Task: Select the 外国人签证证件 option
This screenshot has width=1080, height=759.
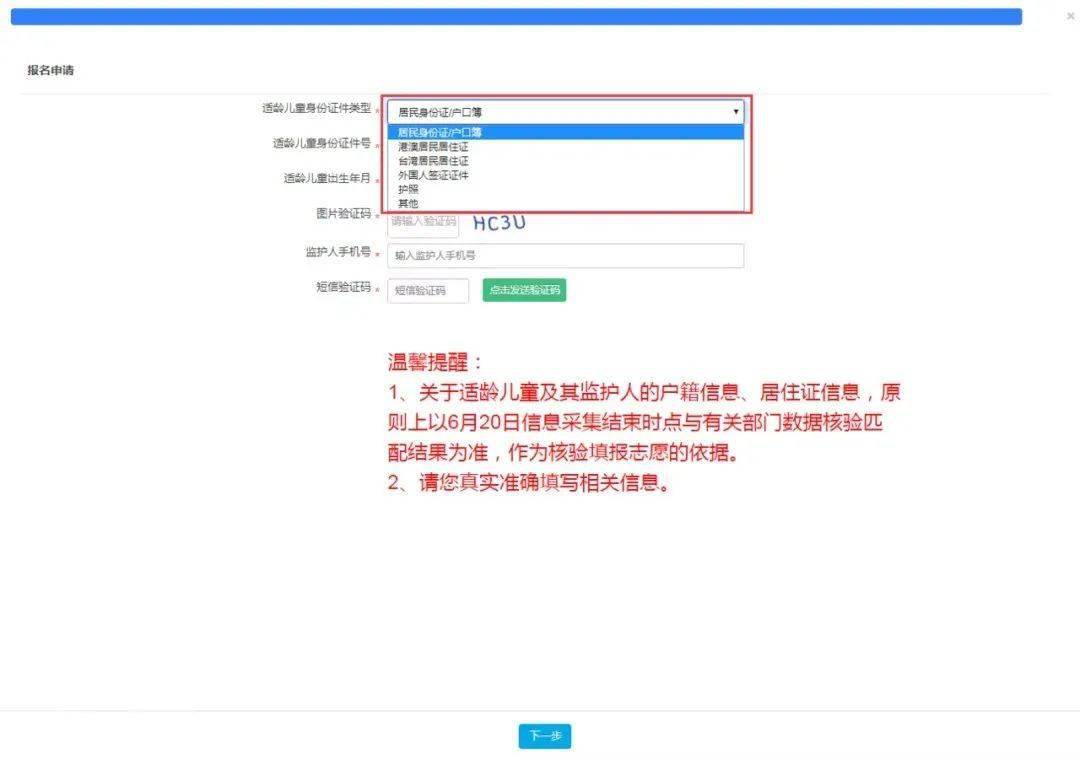Action: [565, 175]
